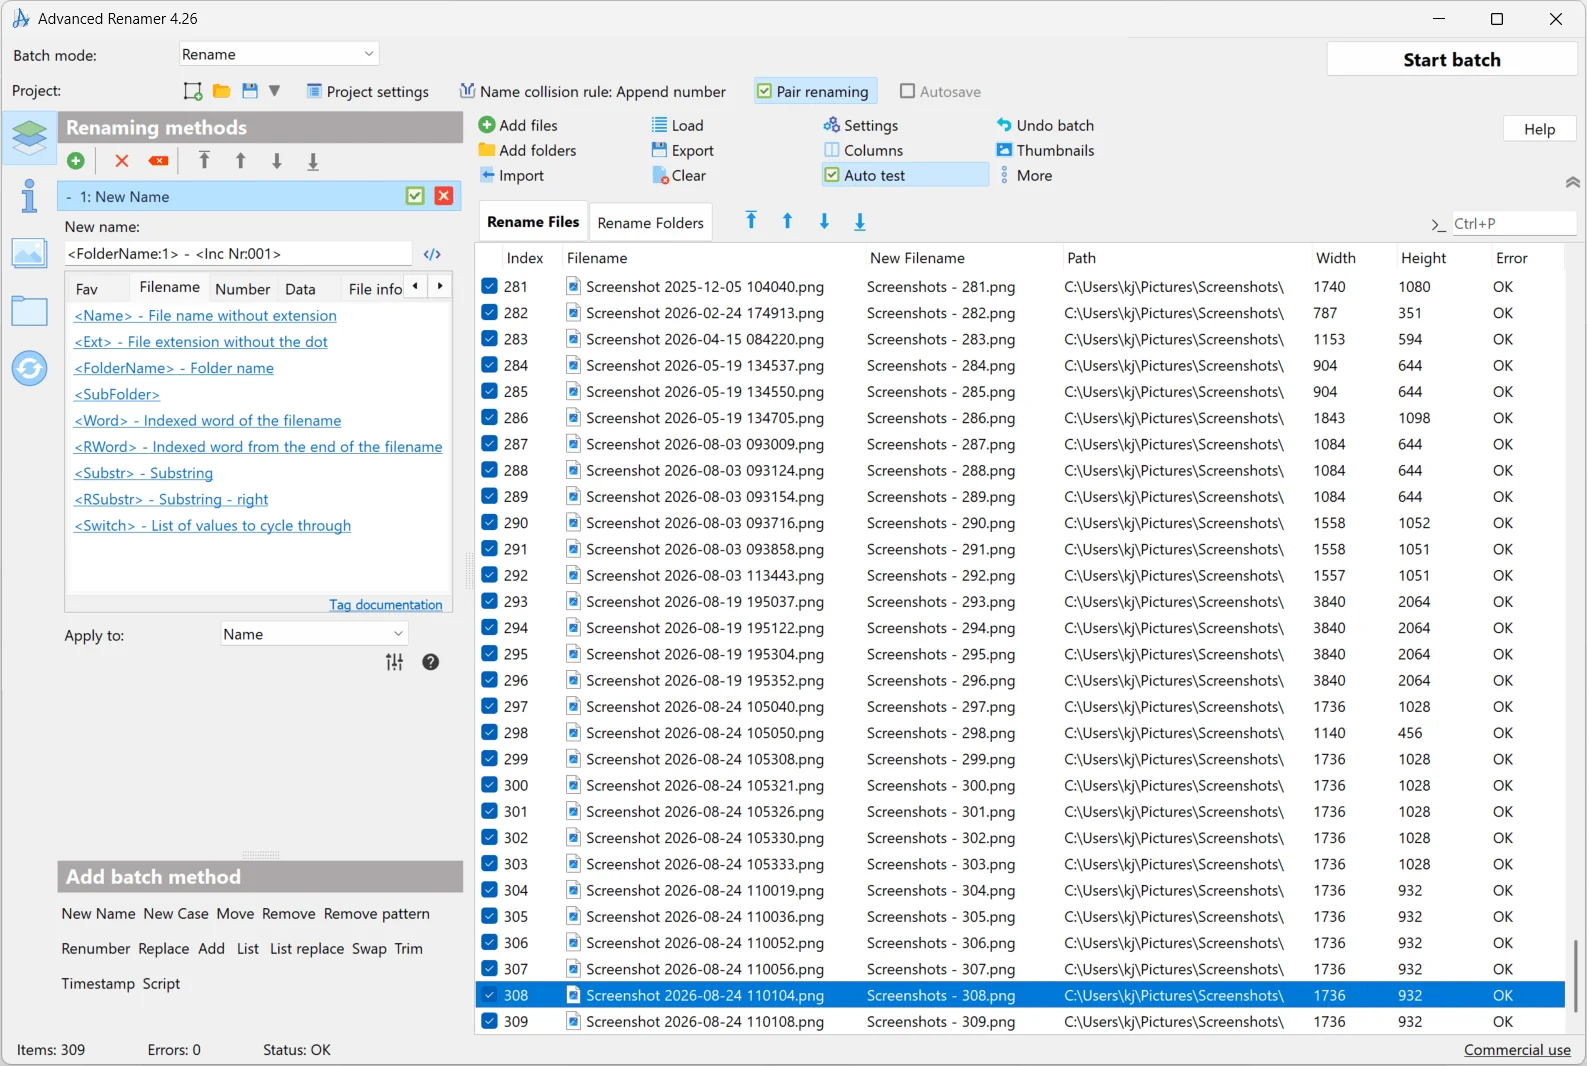Move method to top arrow in Renaming methods
1587x1066 pixels.
204,160
